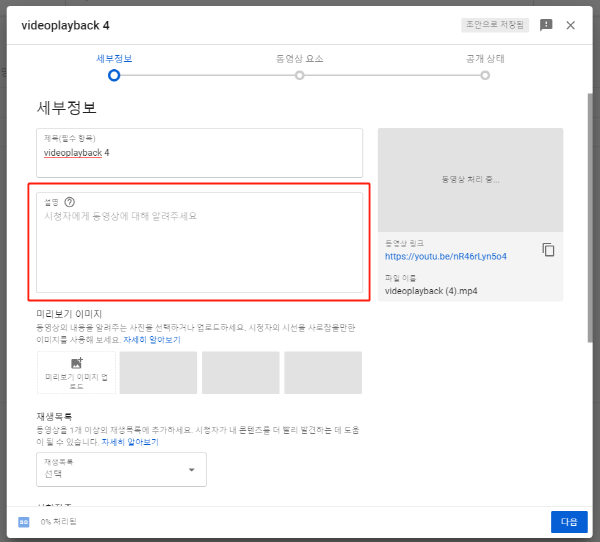Expand the 재생목록 선택 dropdown

[121, 470]
